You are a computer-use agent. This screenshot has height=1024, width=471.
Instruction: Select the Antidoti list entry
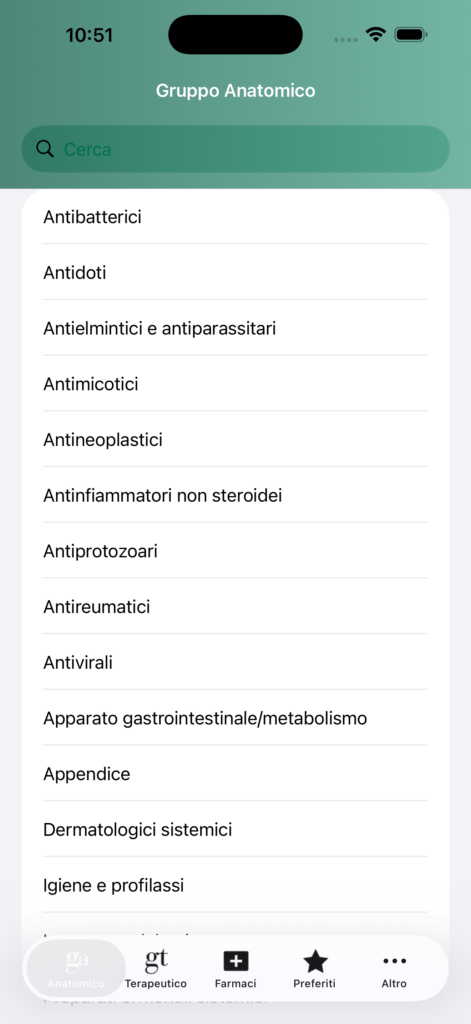coord(235,272)
